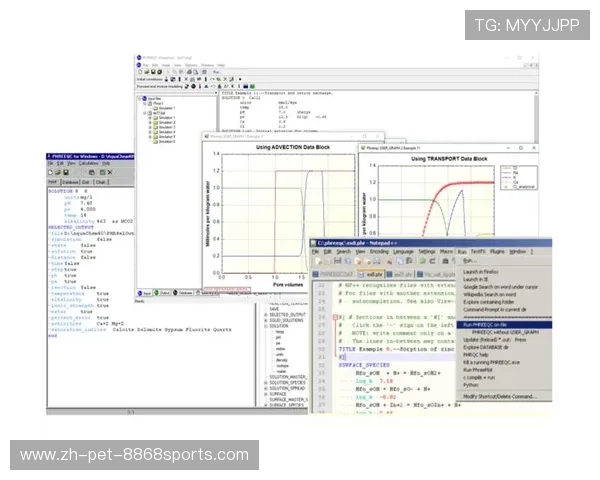The height and width of the screenshot is (480, 600).
Task: Click Redo arrow in Notepad++ toolbar
Action: (x=432, y=261)
